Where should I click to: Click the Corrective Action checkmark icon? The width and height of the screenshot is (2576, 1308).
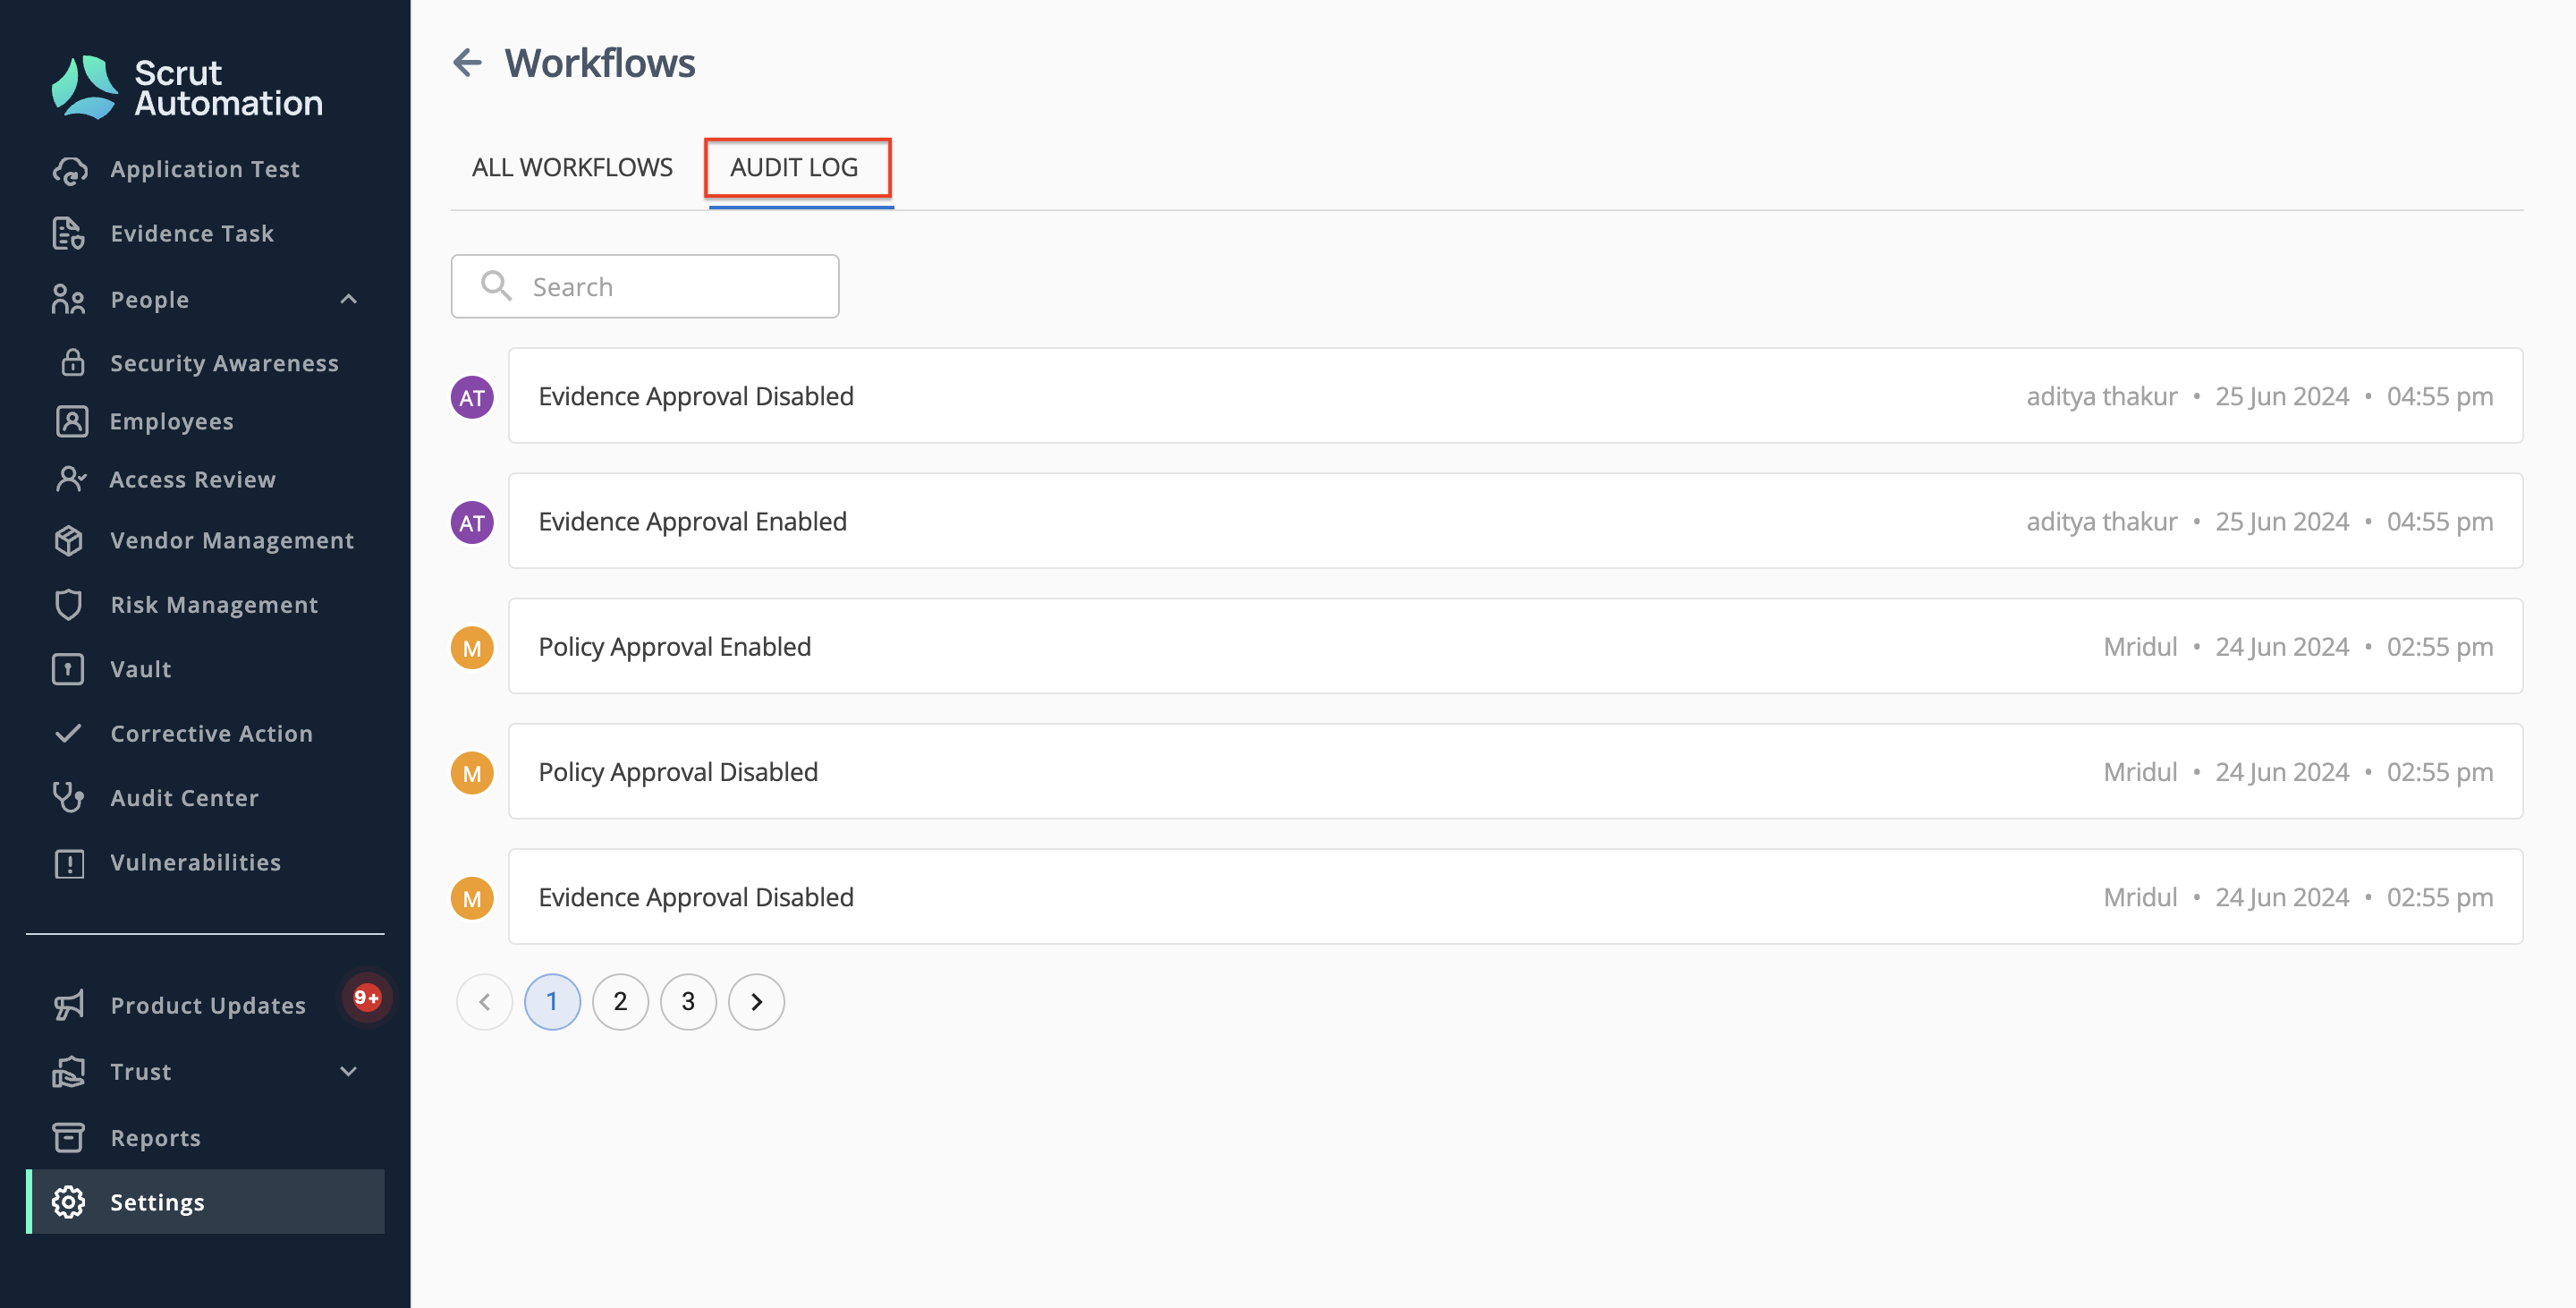(68, 733)
